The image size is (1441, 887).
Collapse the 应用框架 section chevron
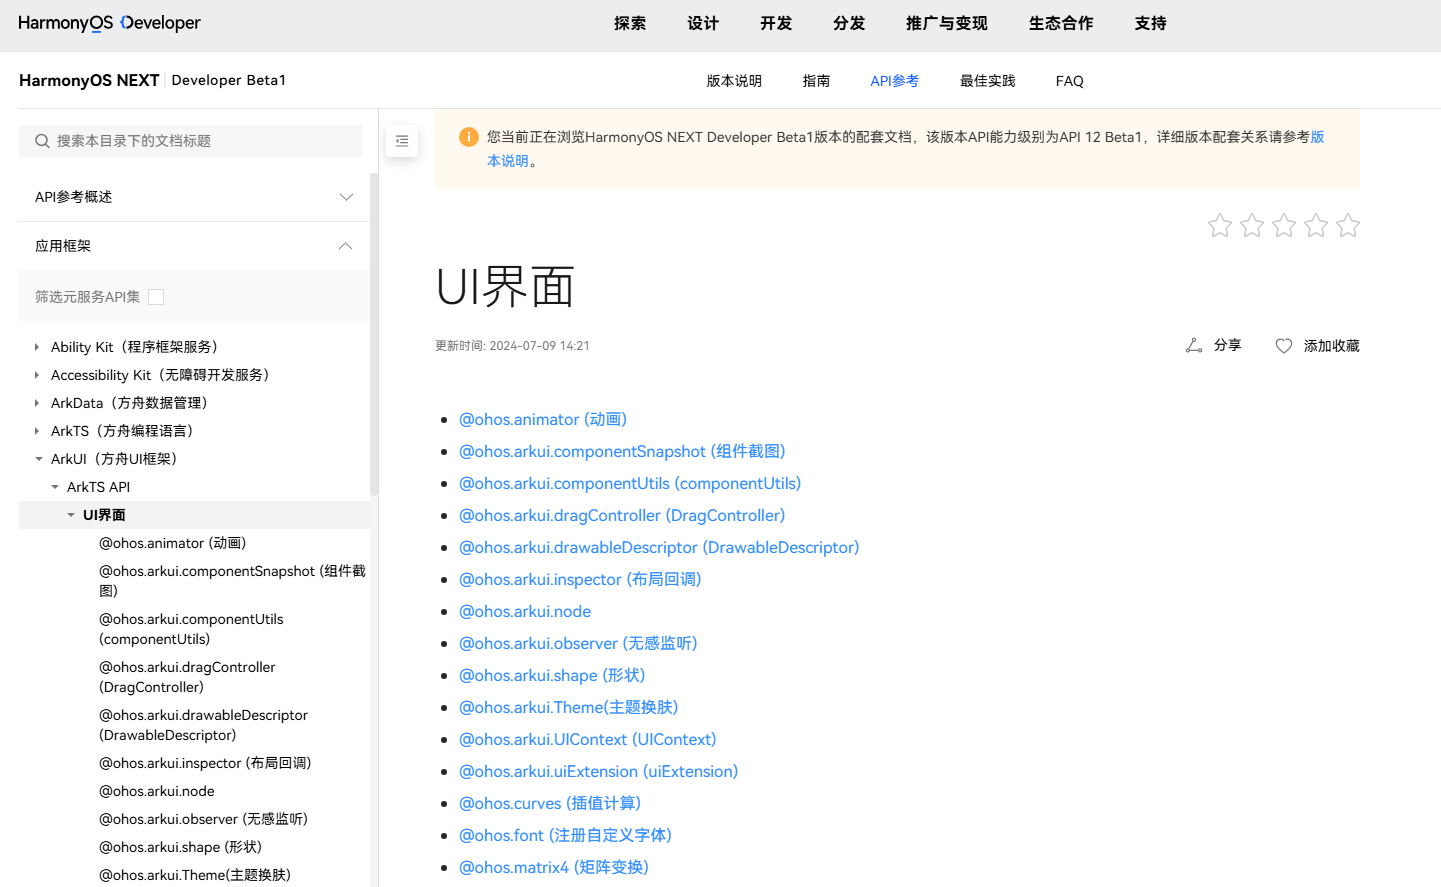pos(345,245)
